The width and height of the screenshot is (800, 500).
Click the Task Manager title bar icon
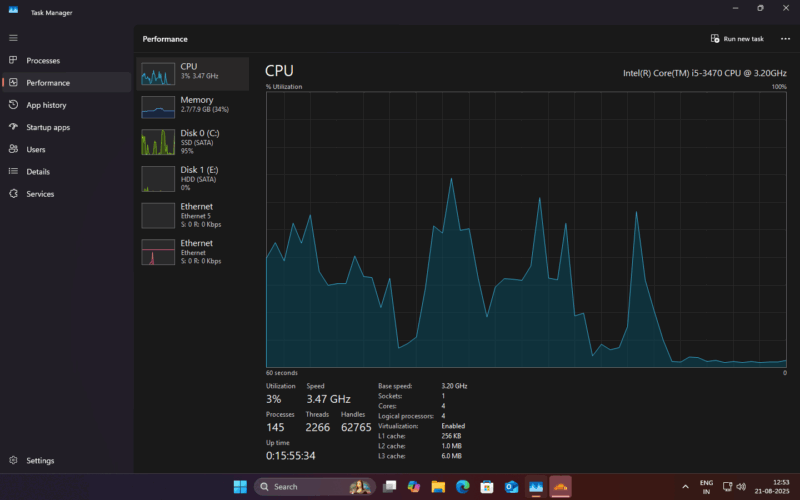[x=13, y=10]
